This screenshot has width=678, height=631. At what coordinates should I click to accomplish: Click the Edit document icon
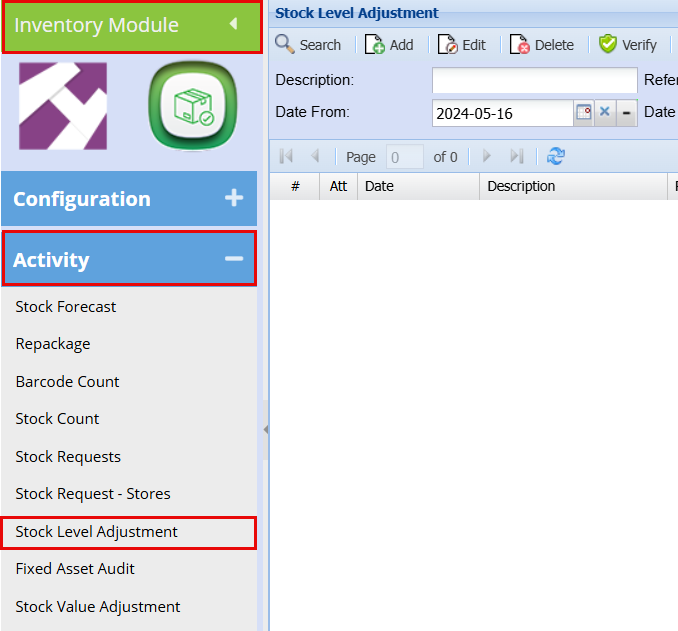click(x=447, y=44)
